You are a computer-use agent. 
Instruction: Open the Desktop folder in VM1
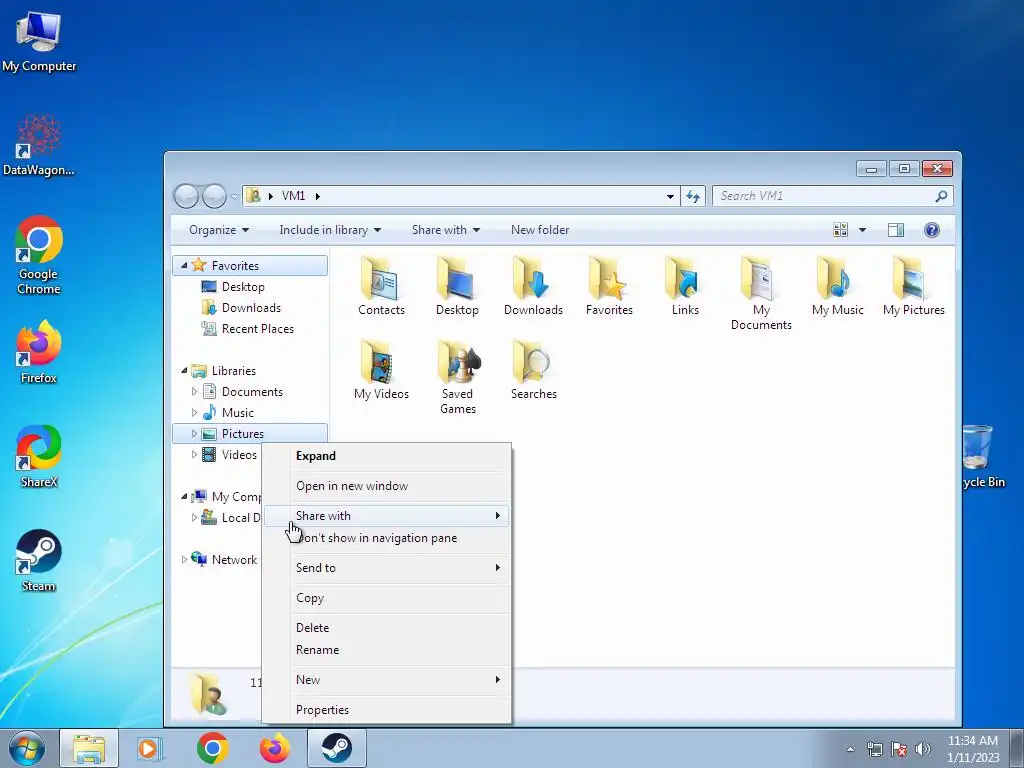point(457,286)
